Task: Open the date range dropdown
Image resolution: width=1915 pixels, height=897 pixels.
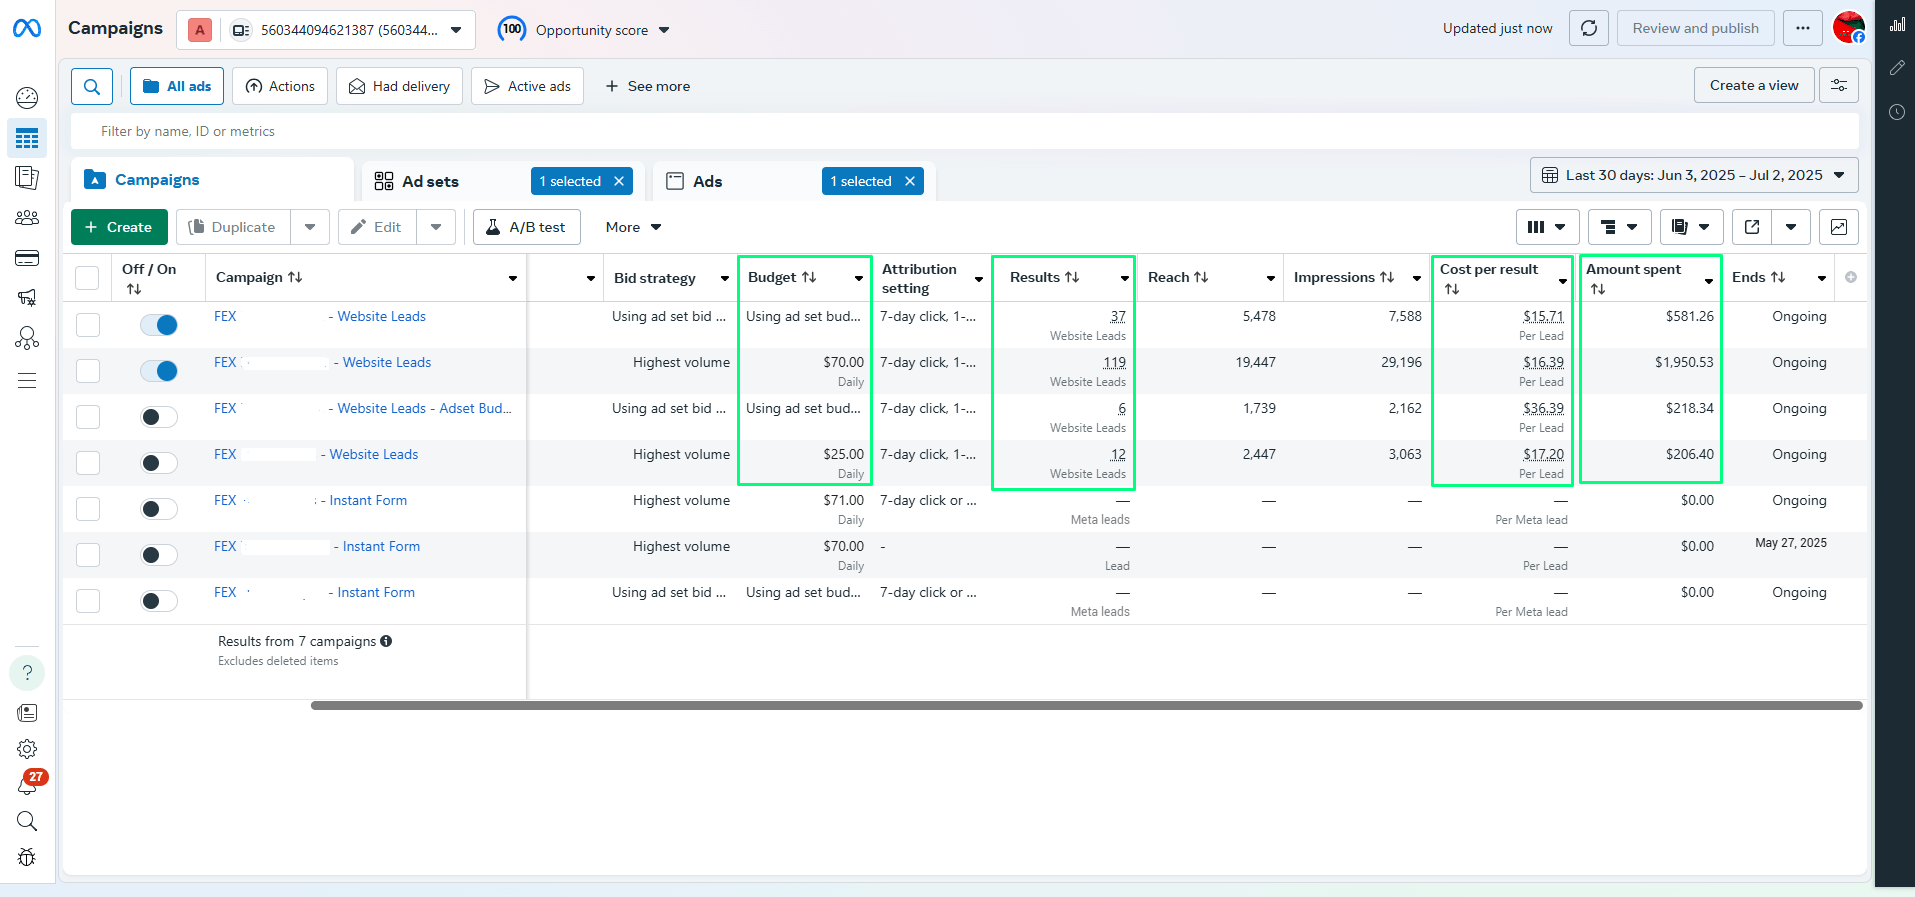Action: pos(1693,175)
